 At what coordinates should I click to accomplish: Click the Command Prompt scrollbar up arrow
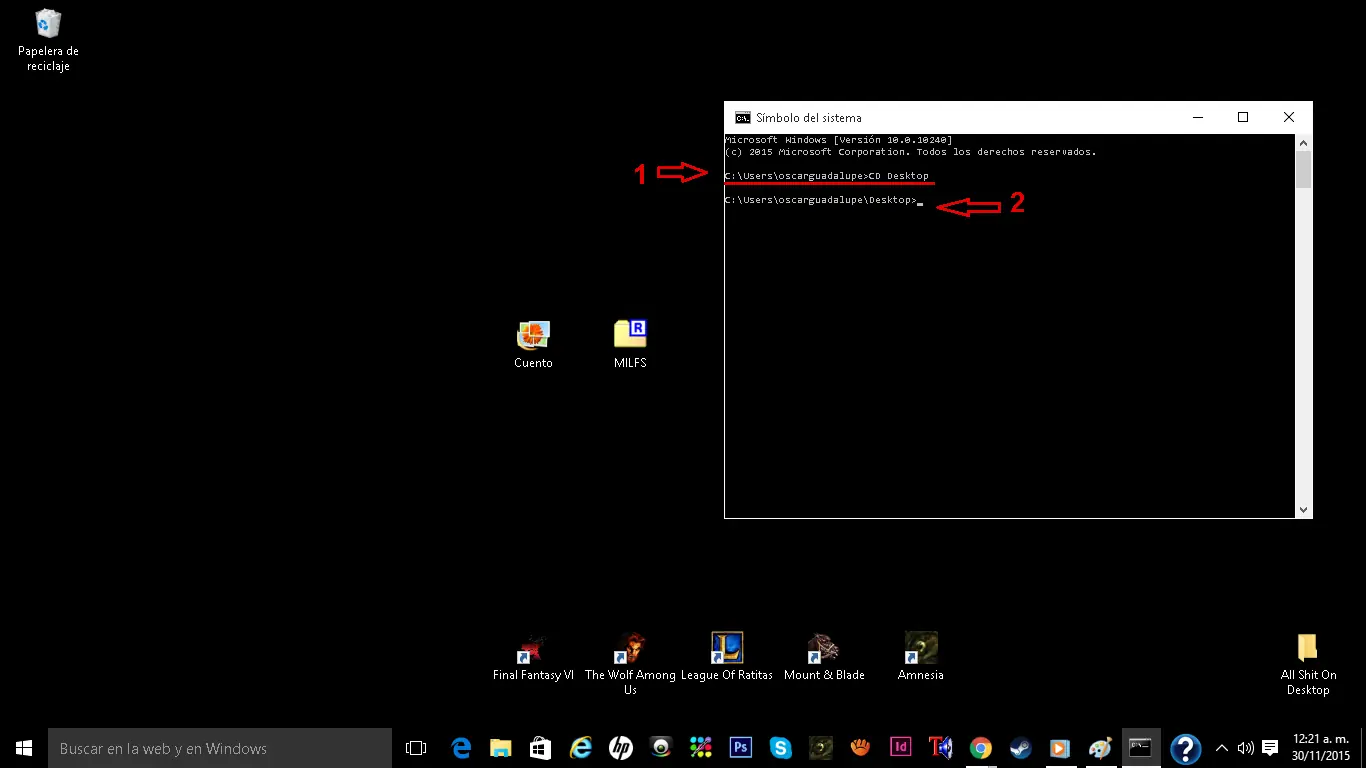coord(1303,143)
